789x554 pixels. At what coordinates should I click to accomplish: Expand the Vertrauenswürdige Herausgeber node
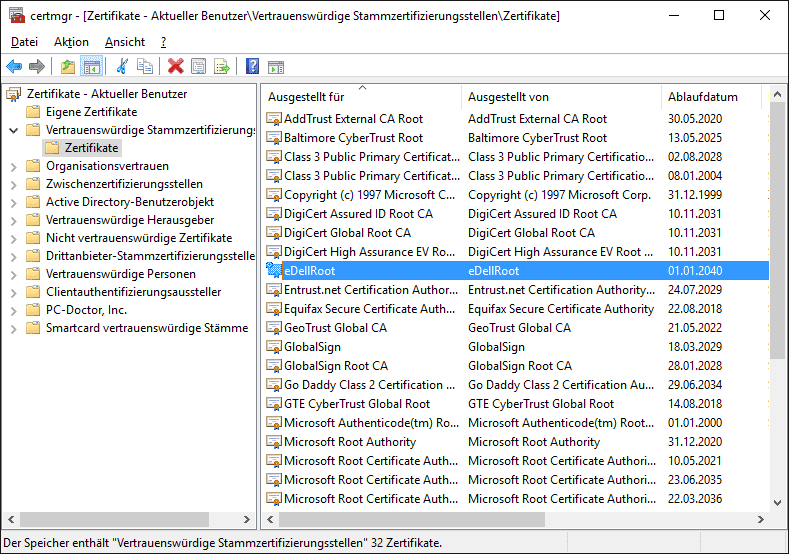coord(14,221)
